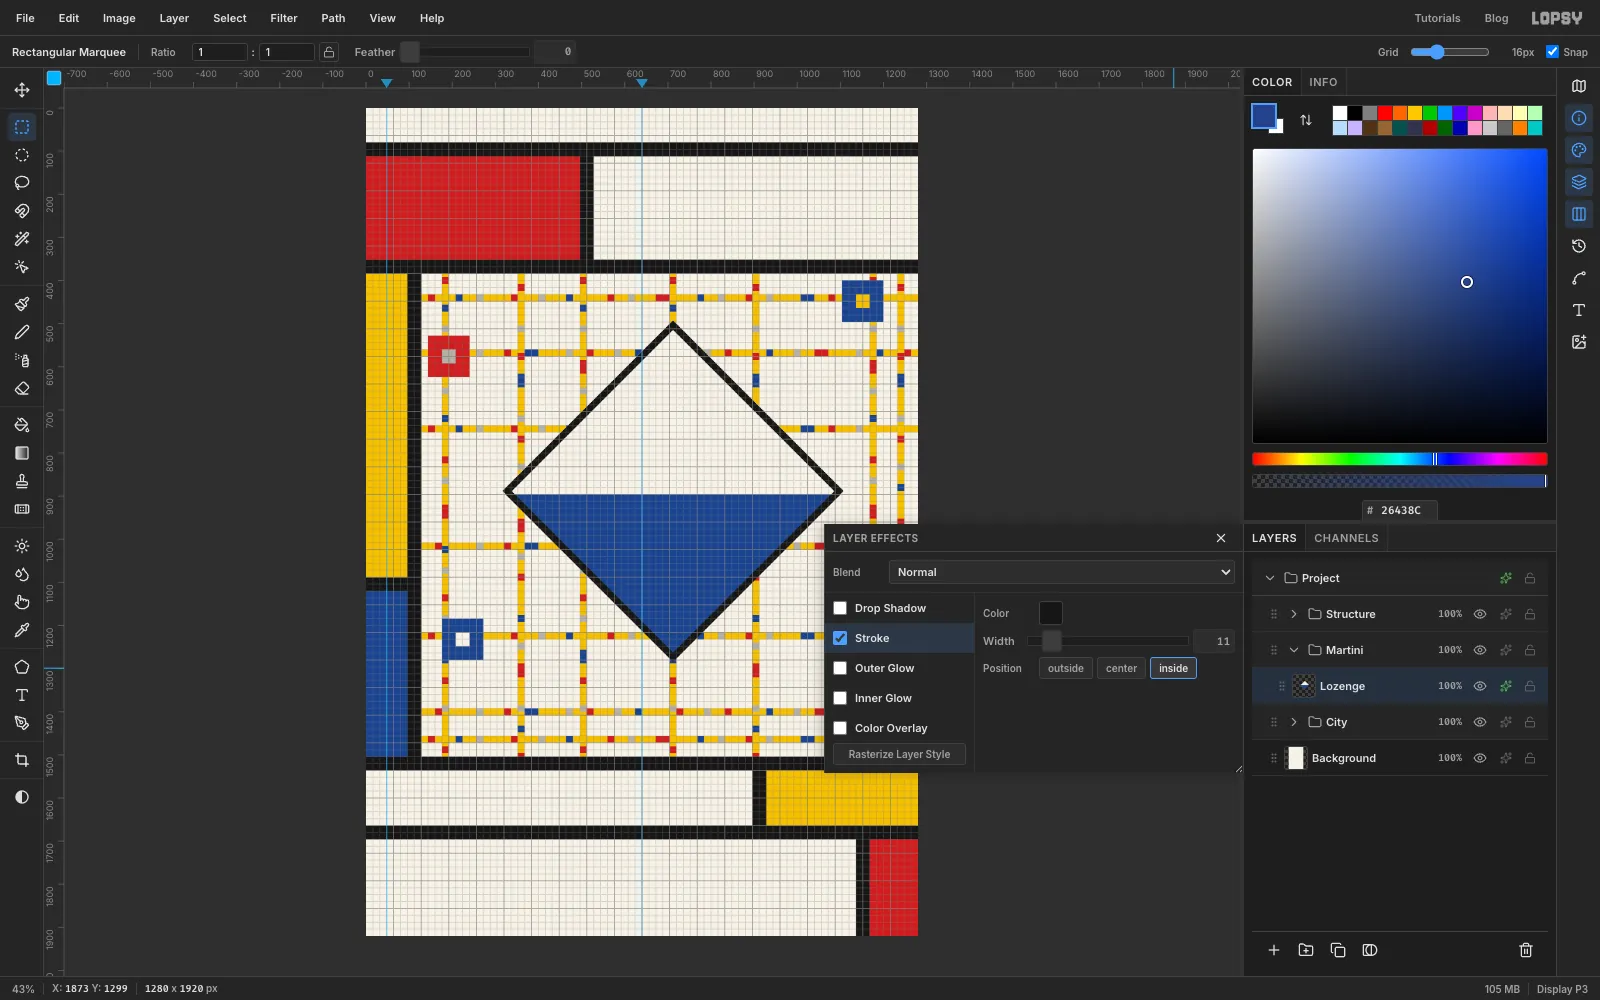Select the Move tool

pyautogui.click(x=22, y=90)
